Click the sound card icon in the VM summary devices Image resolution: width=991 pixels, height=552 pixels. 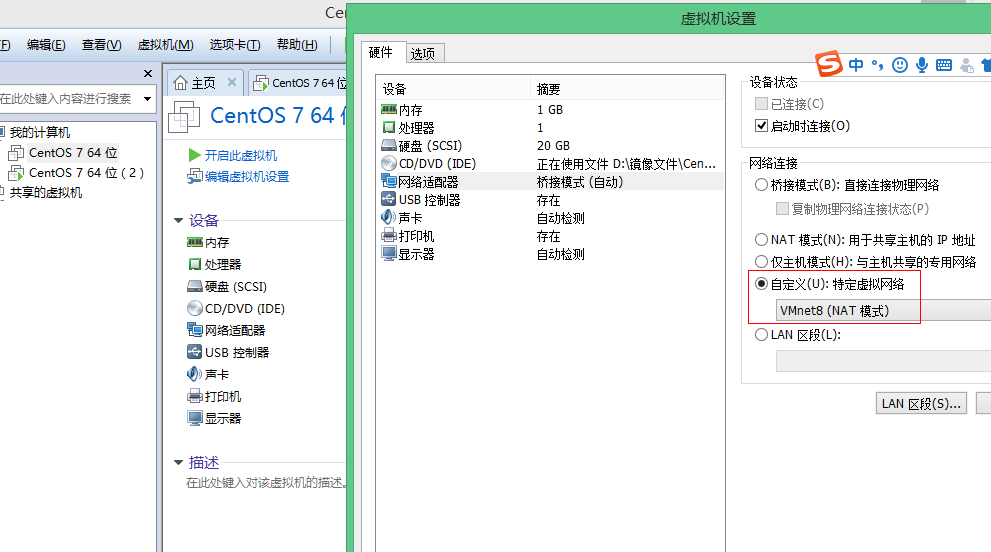click(195, 374)
